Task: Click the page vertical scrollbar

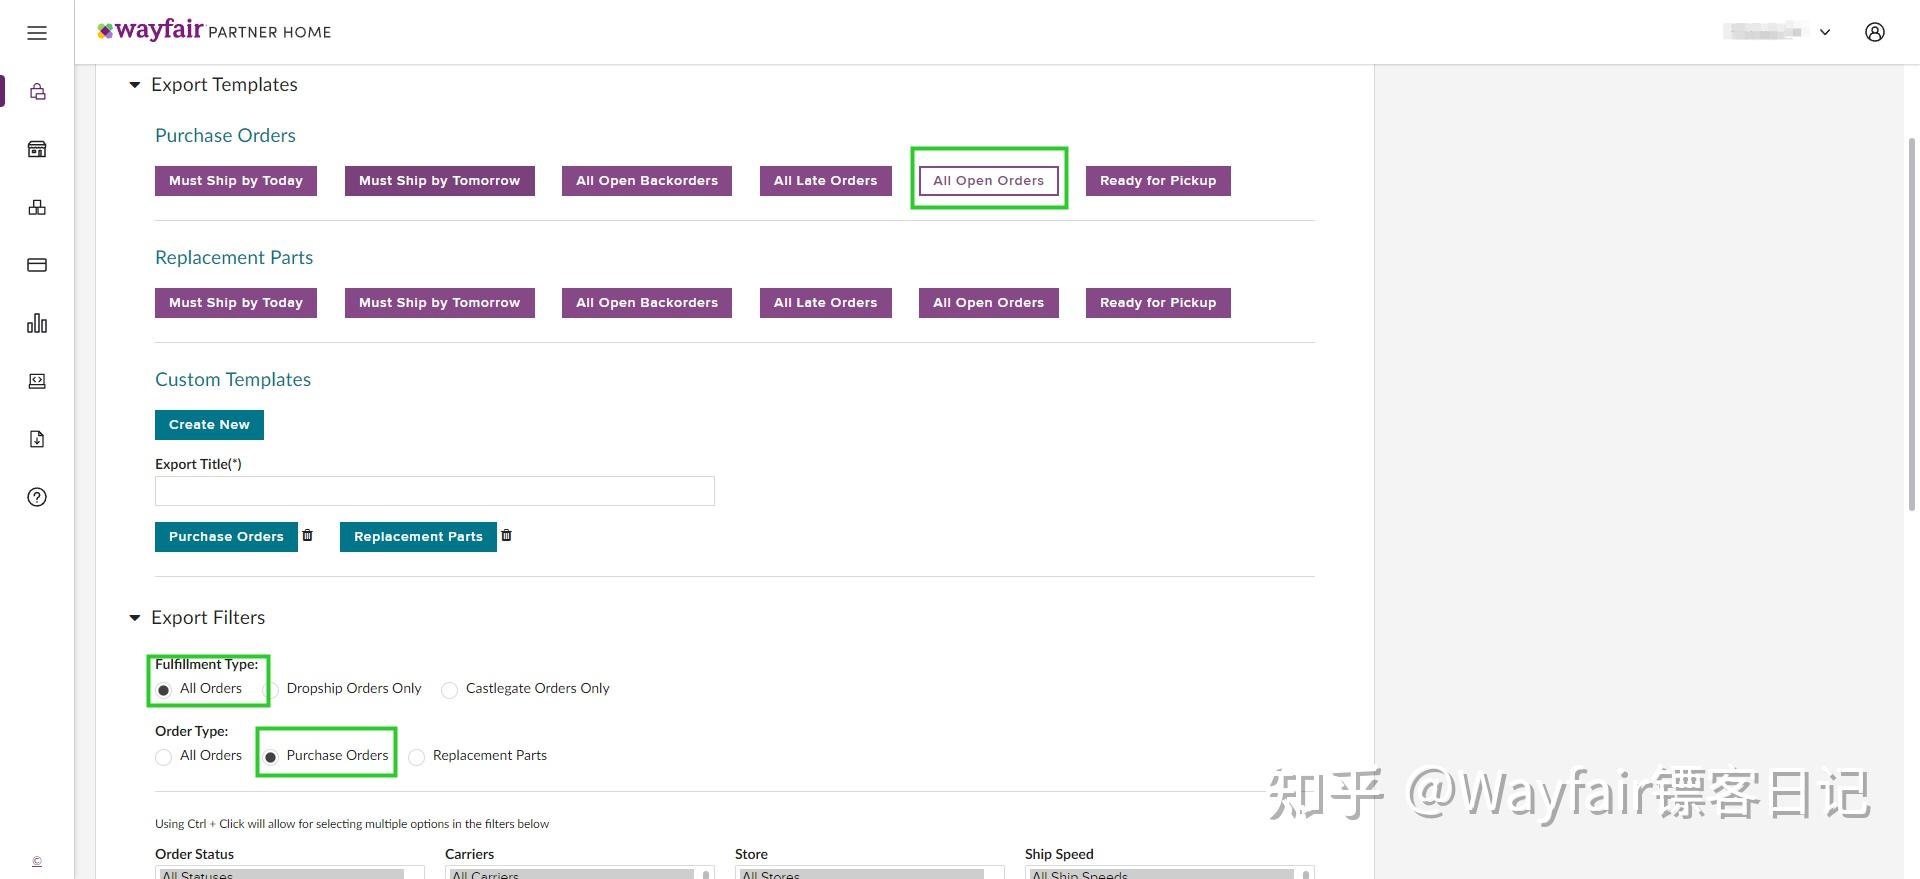Action: 1912,325
